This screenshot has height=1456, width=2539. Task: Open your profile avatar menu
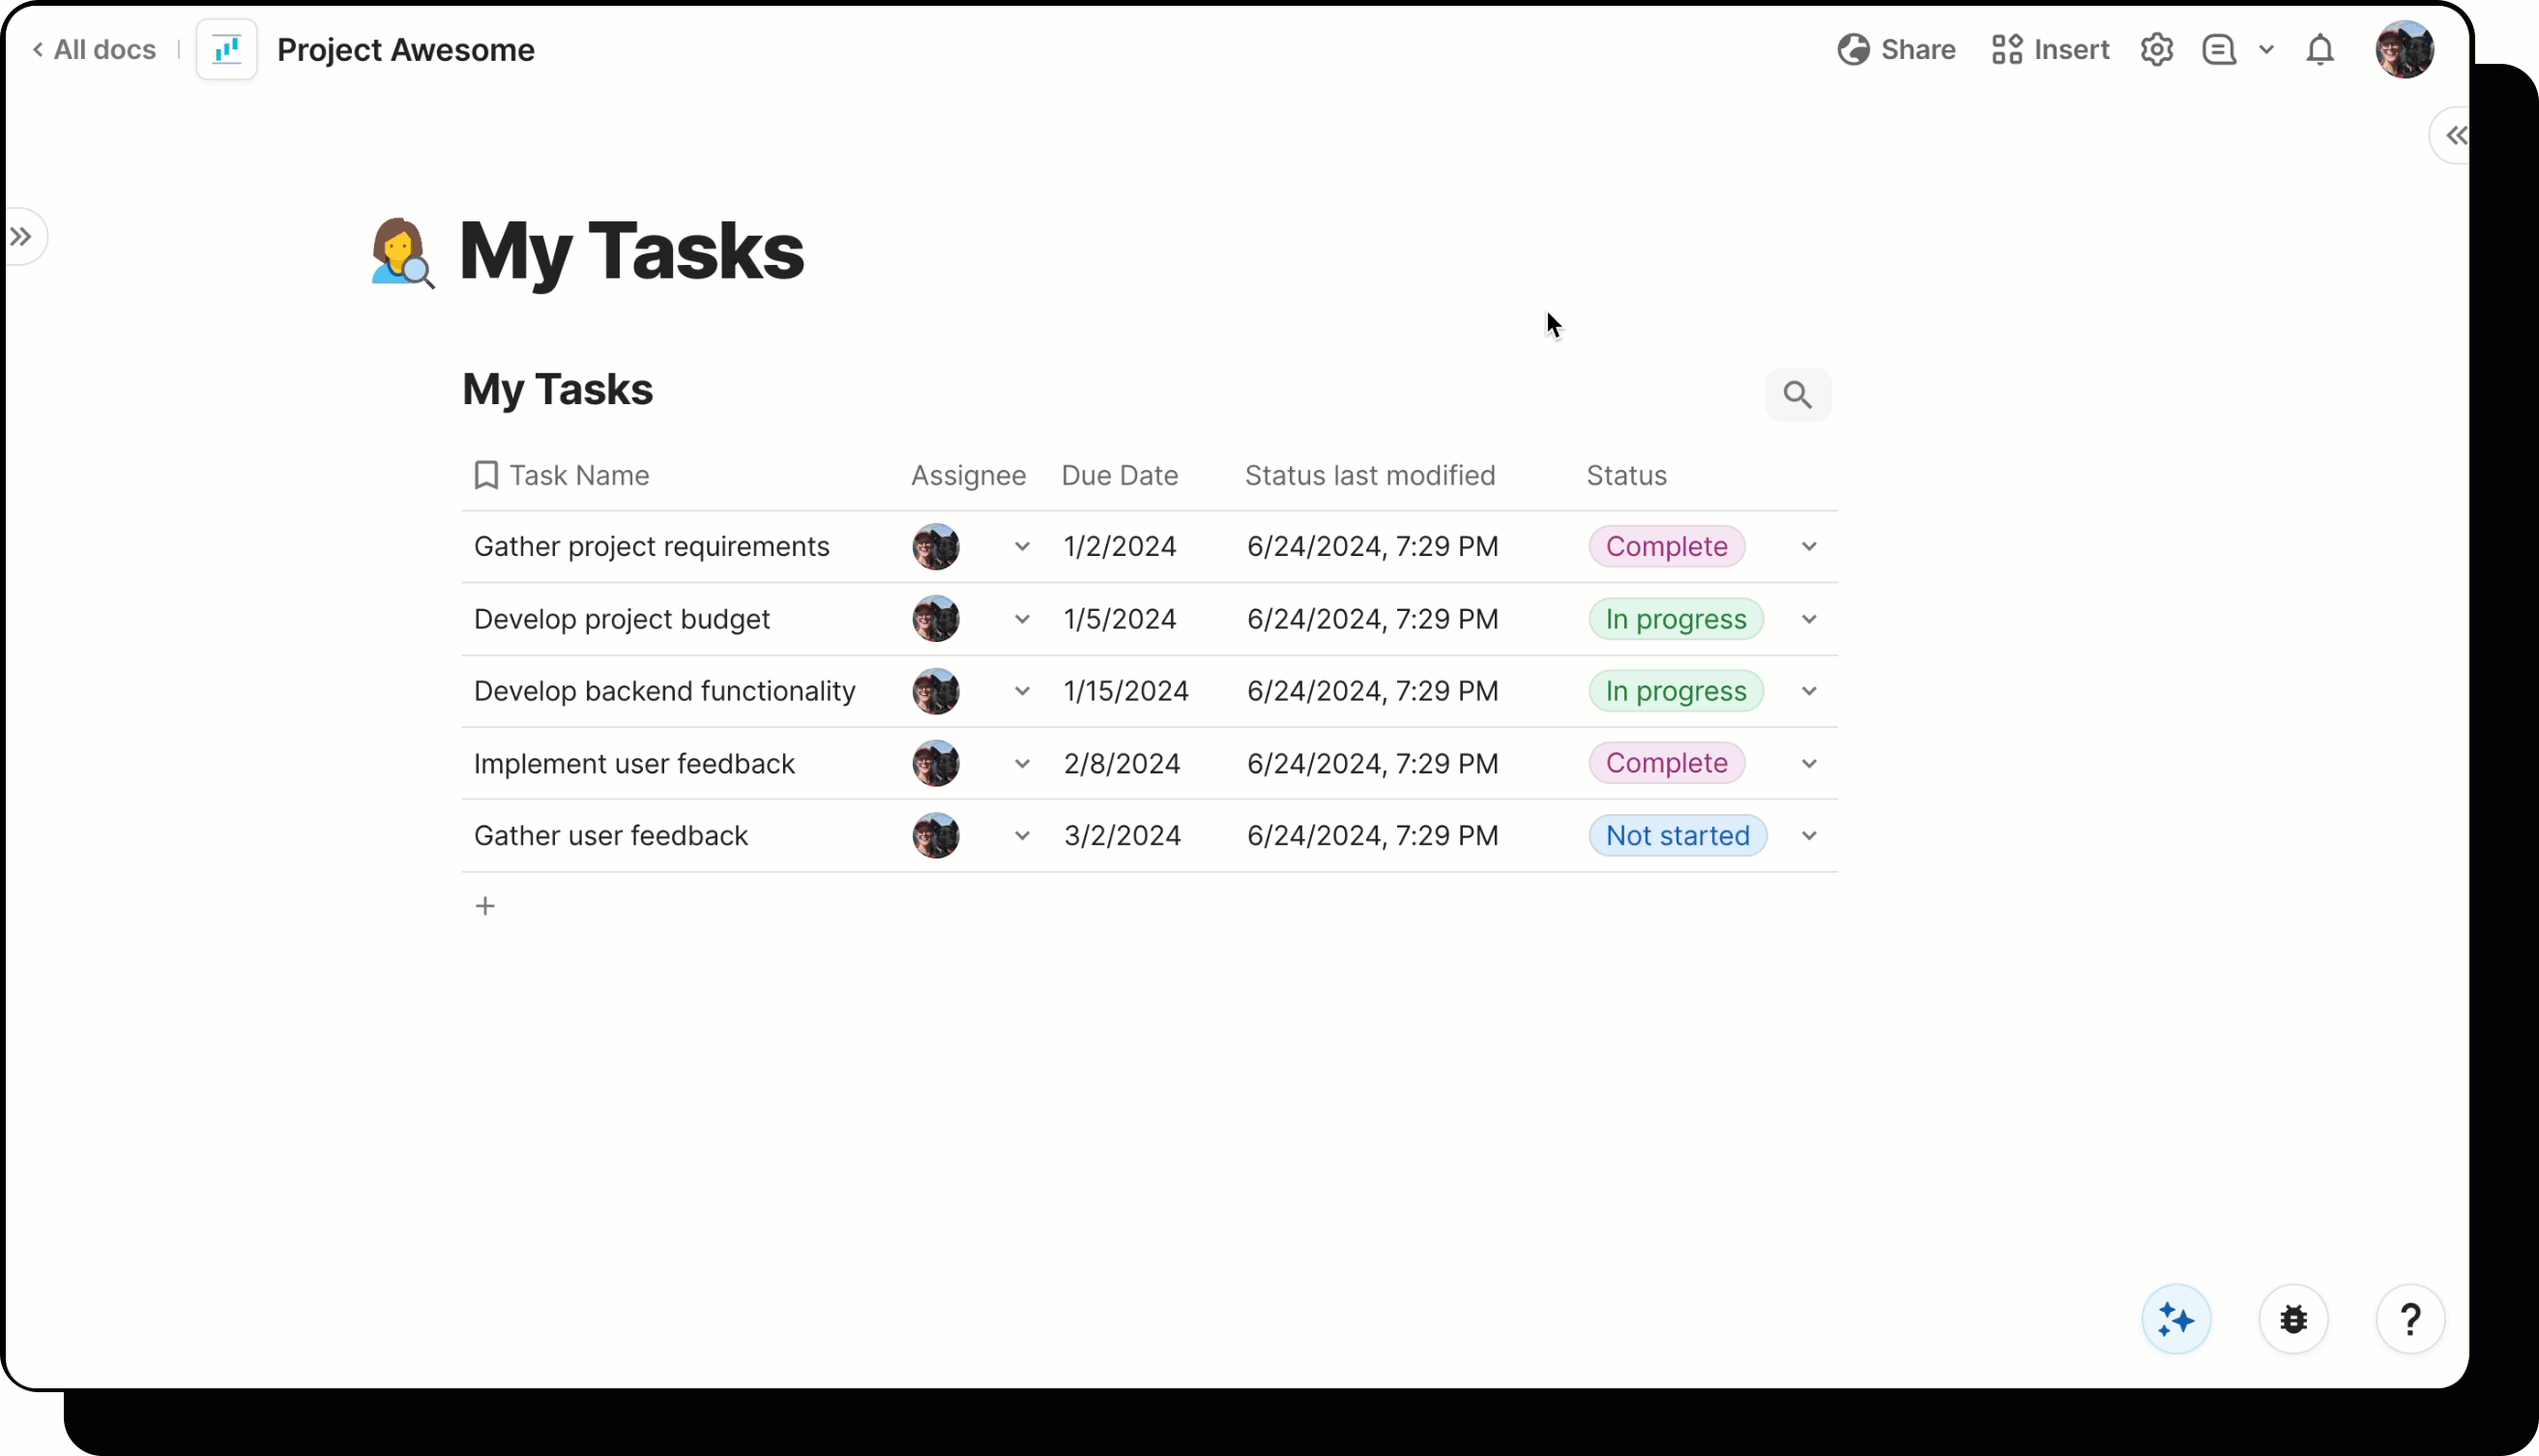tap(2406, 49)
